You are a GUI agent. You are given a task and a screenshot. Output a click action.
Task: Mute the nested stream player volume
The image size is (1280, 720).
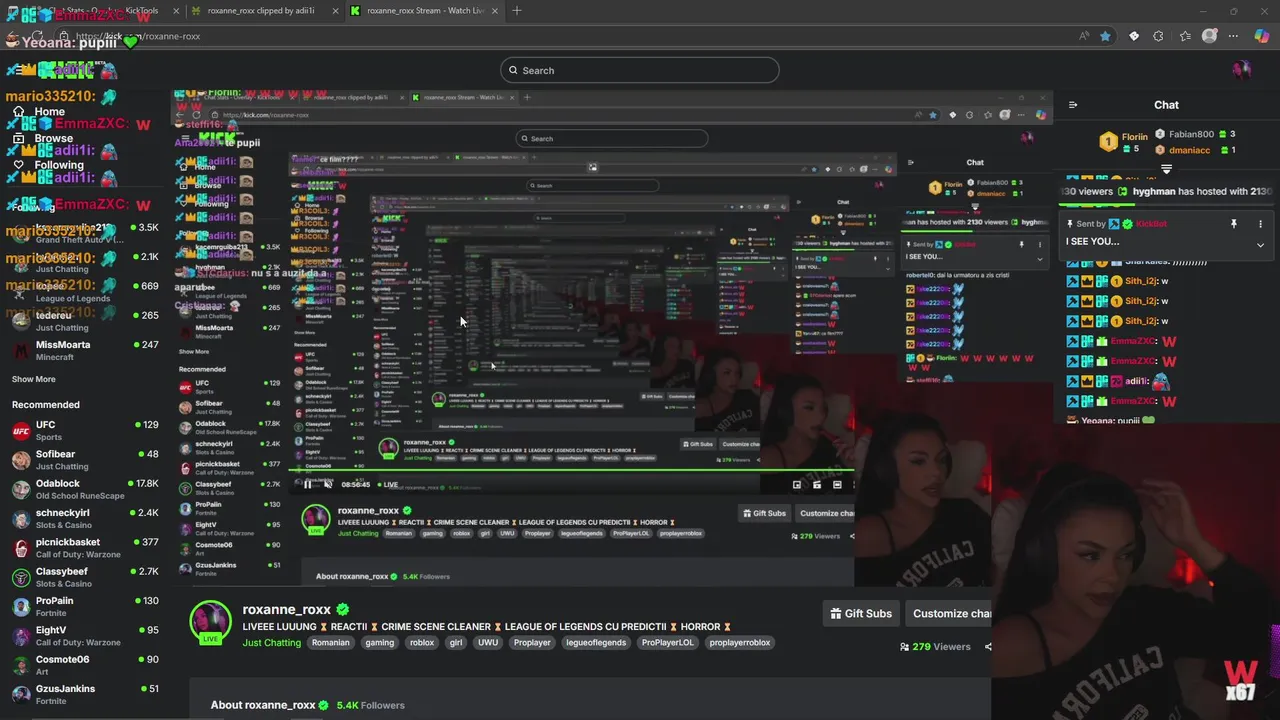coord(327,484)
